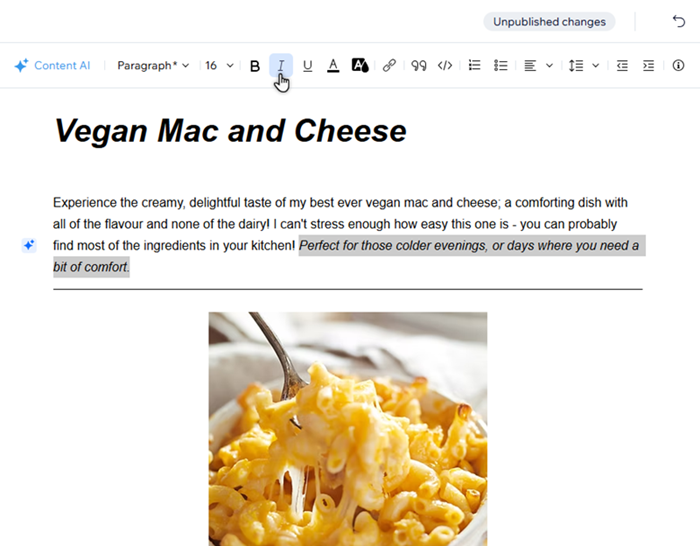Open the info icon in toolbar
Viewport: 700px width, 546px height.
[x=678, y=66]
